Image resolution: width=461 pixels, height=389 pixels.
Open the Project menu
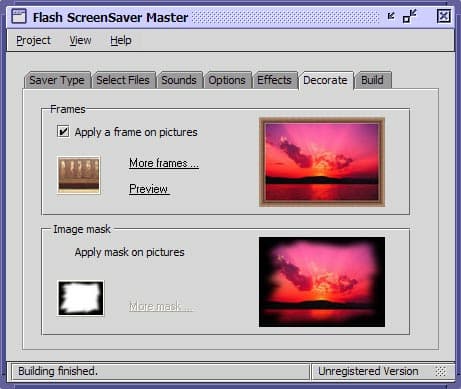point(33,40)
